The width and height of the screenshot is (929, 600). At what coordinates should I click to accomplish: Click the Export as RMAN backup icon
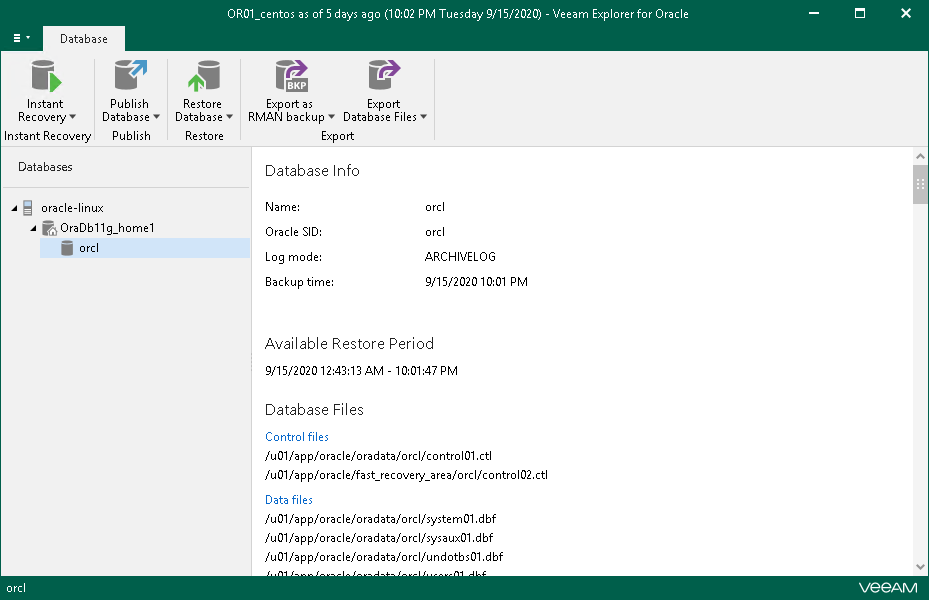click(x=291, y=76)
